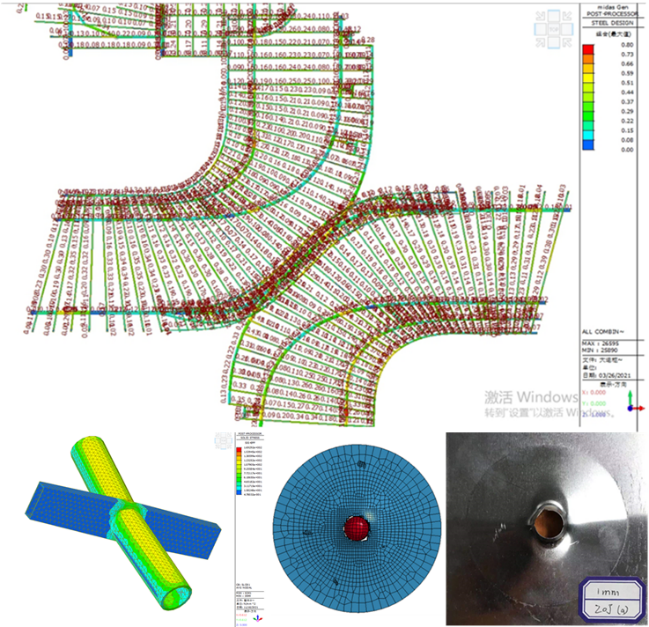Select the left face box of view navigator
649x627 pixels.
click(x=540, y=31)
